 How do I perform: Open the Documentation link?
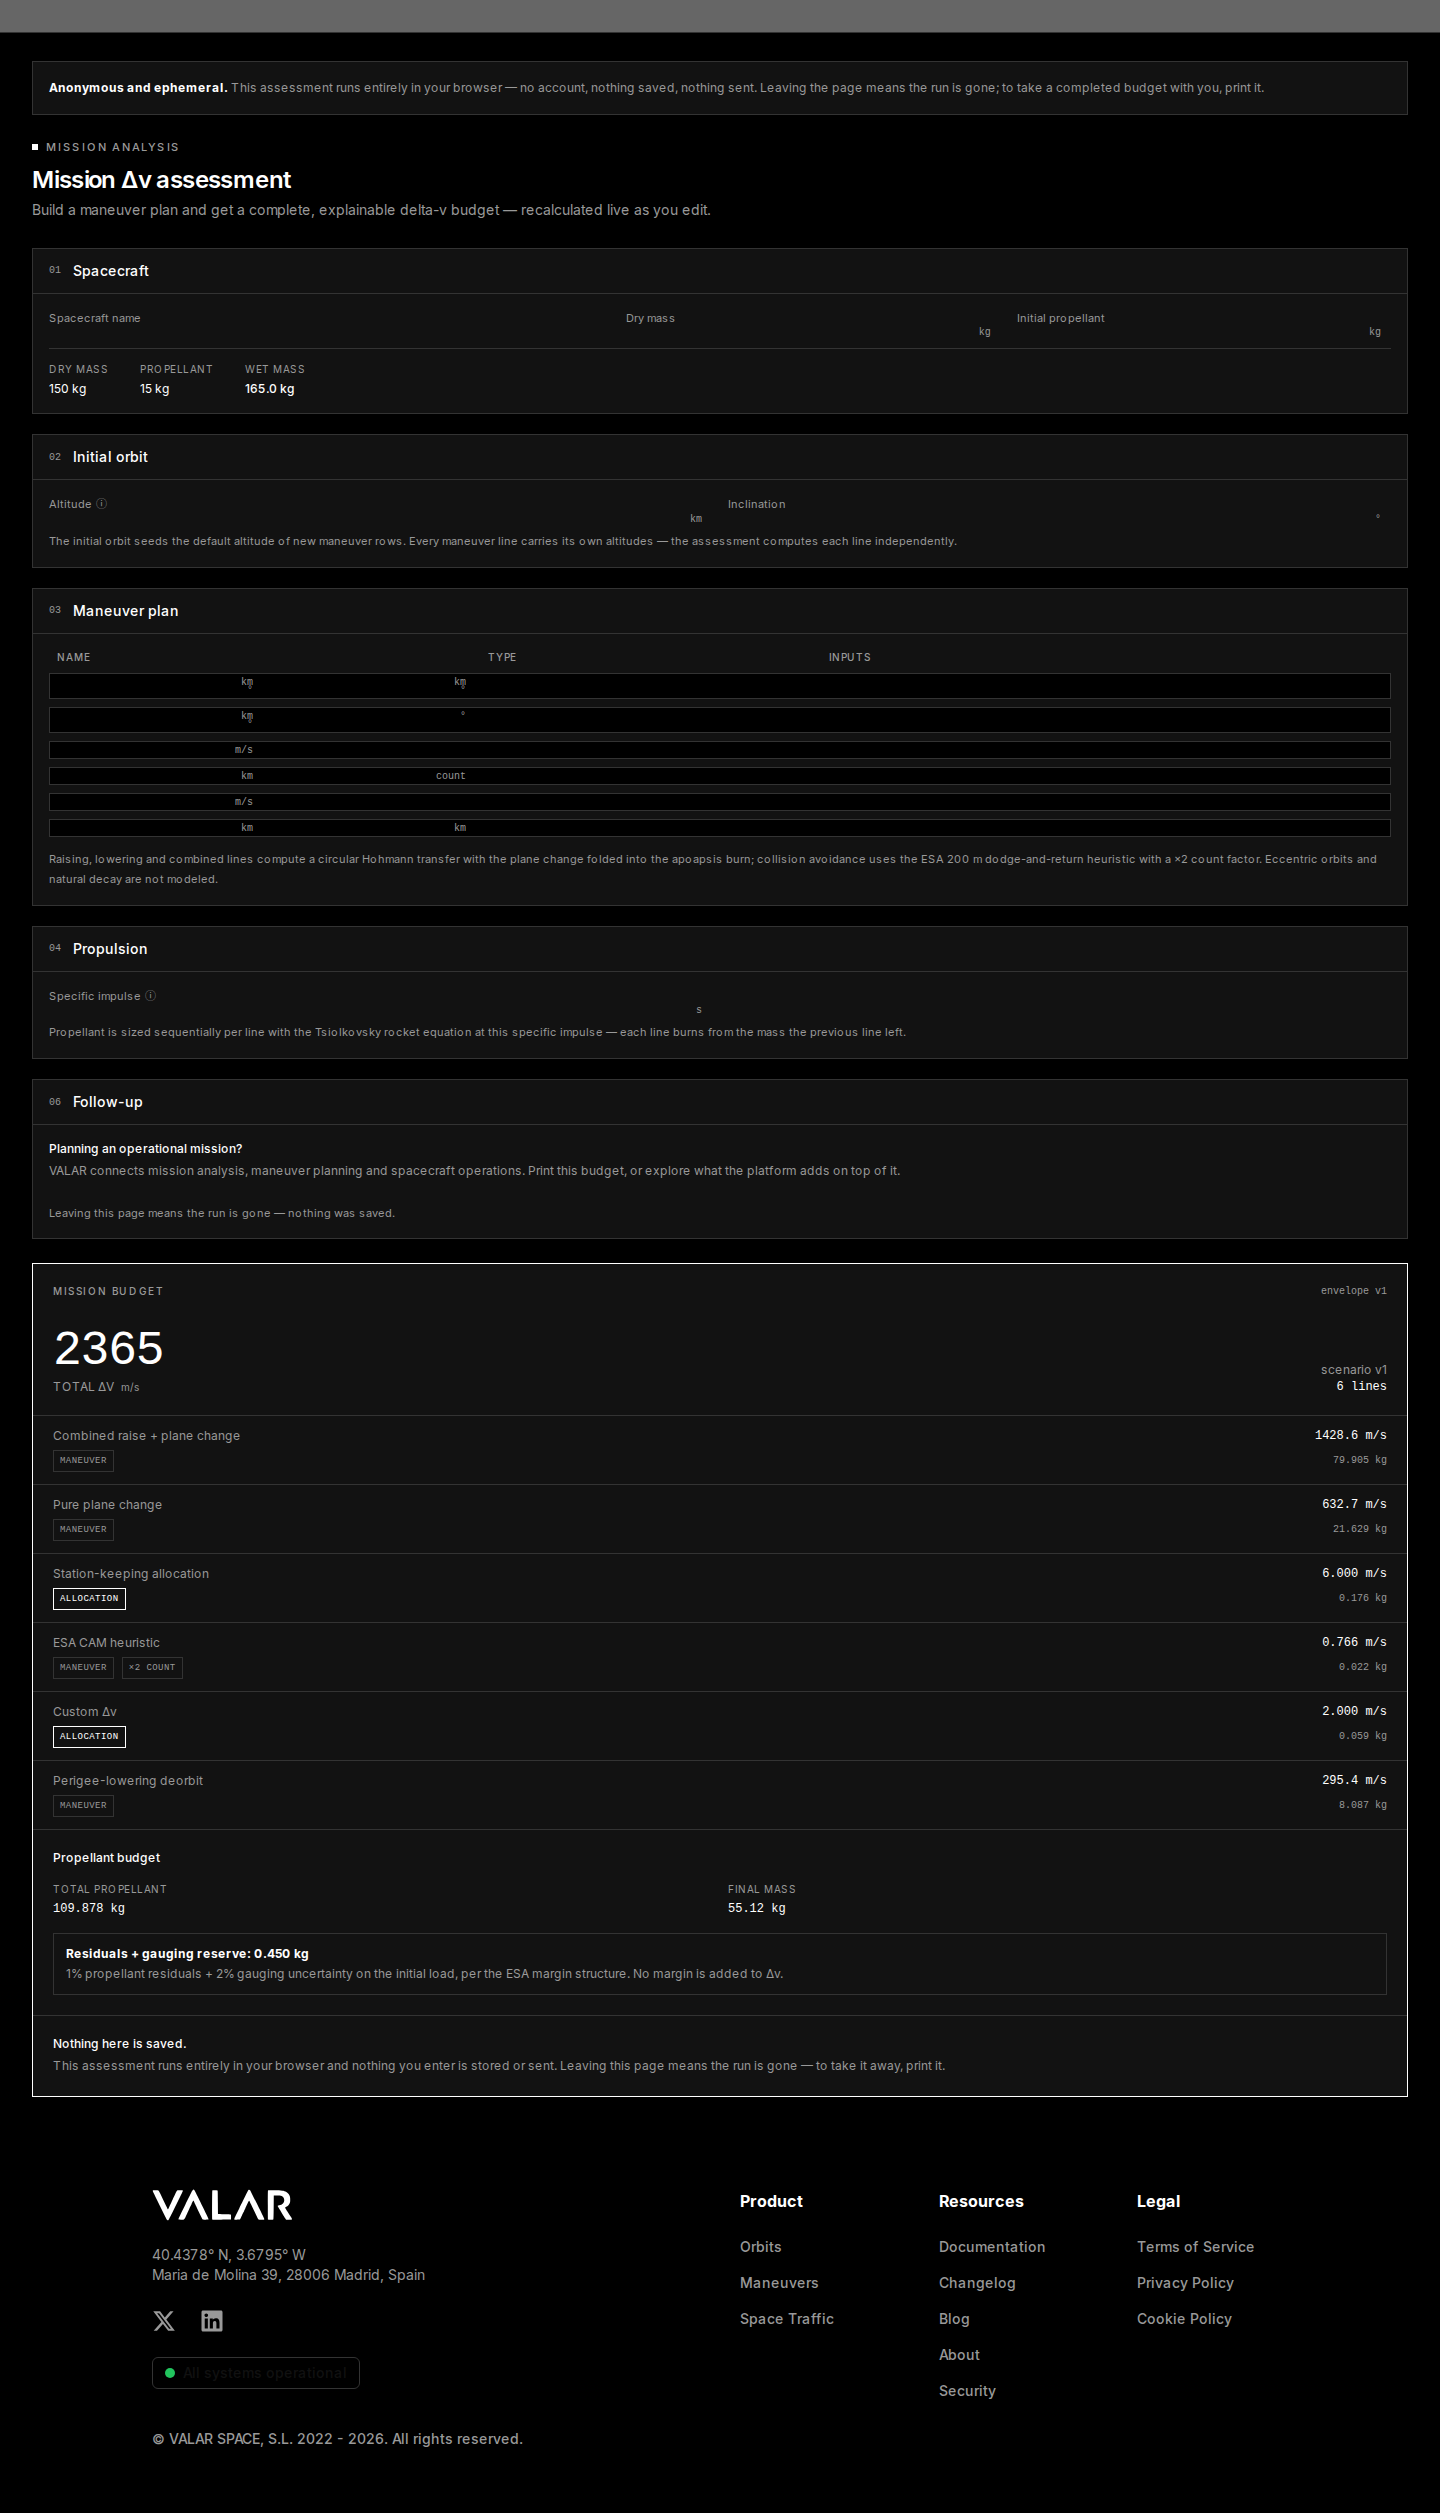click(x=992, y=2247)
